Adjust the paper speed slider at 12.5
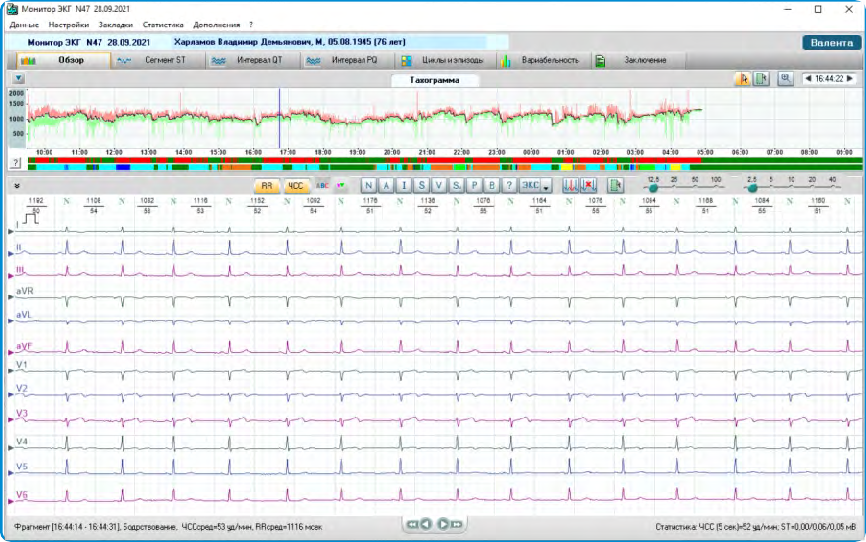This screenshot has width=866, height=542. [654, 187]
